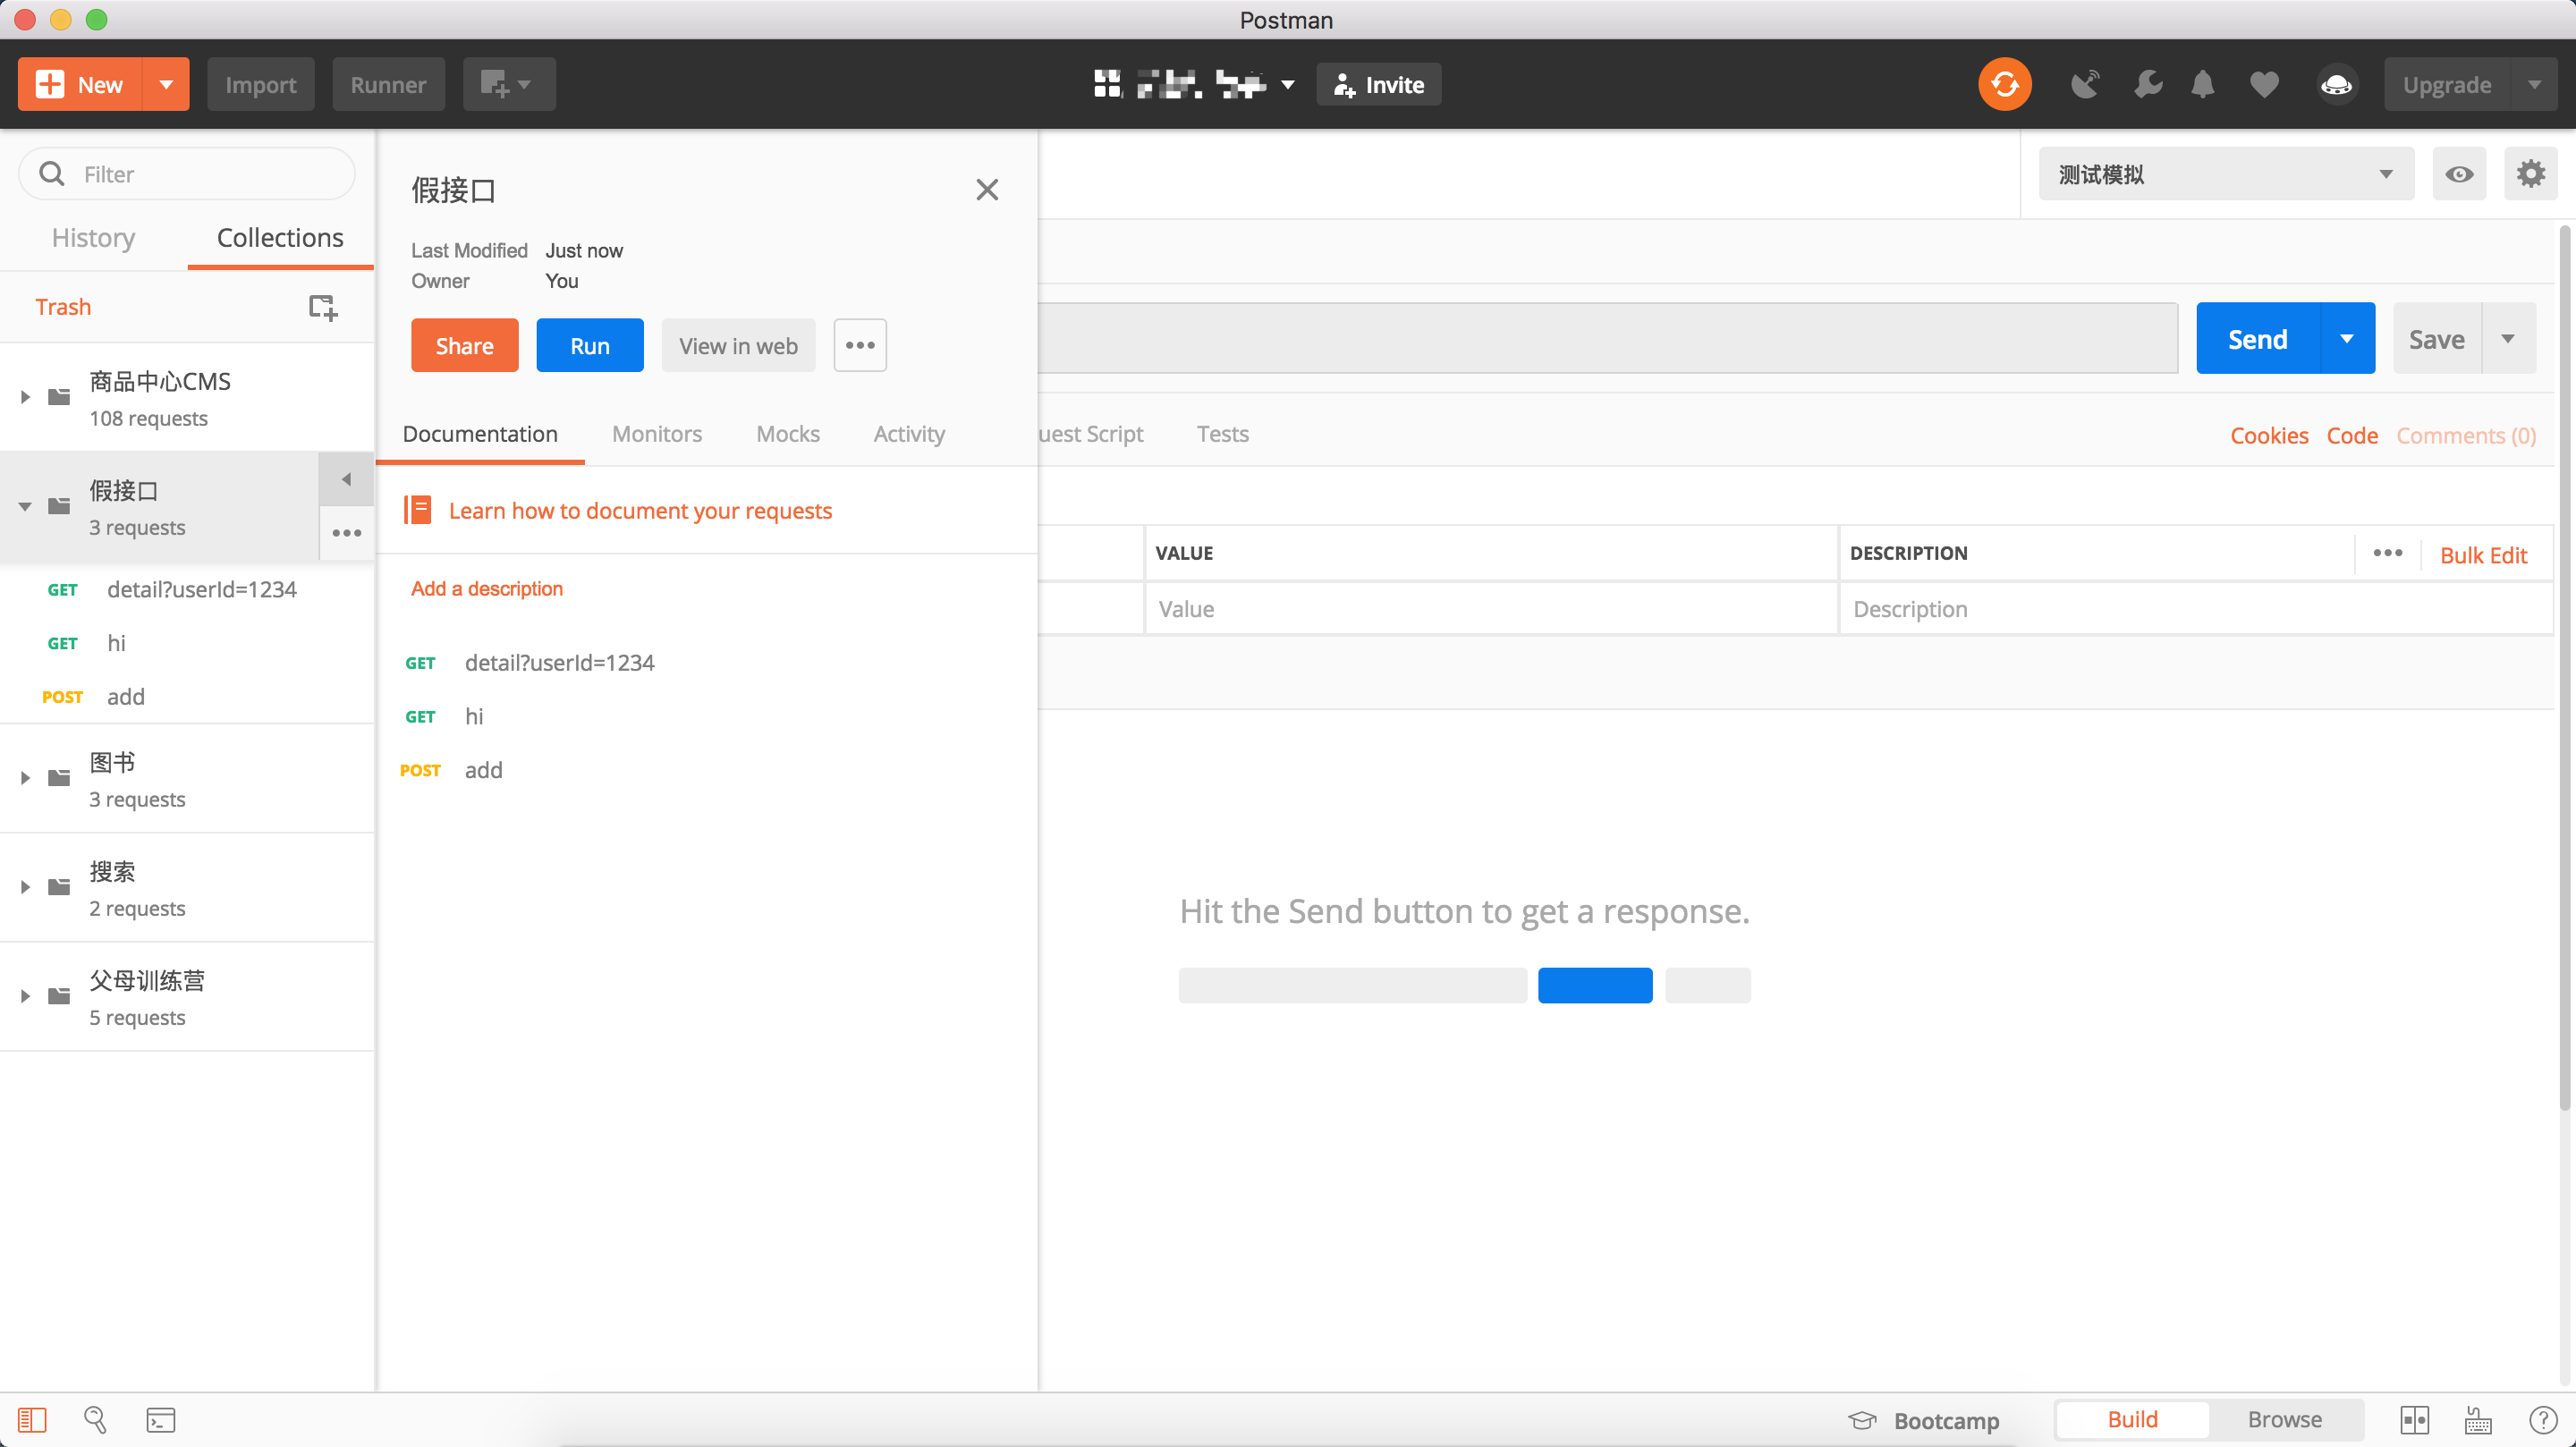Click the Invite button
This screenshot has width=2576, height=1447.
[x=1378, y=85]
